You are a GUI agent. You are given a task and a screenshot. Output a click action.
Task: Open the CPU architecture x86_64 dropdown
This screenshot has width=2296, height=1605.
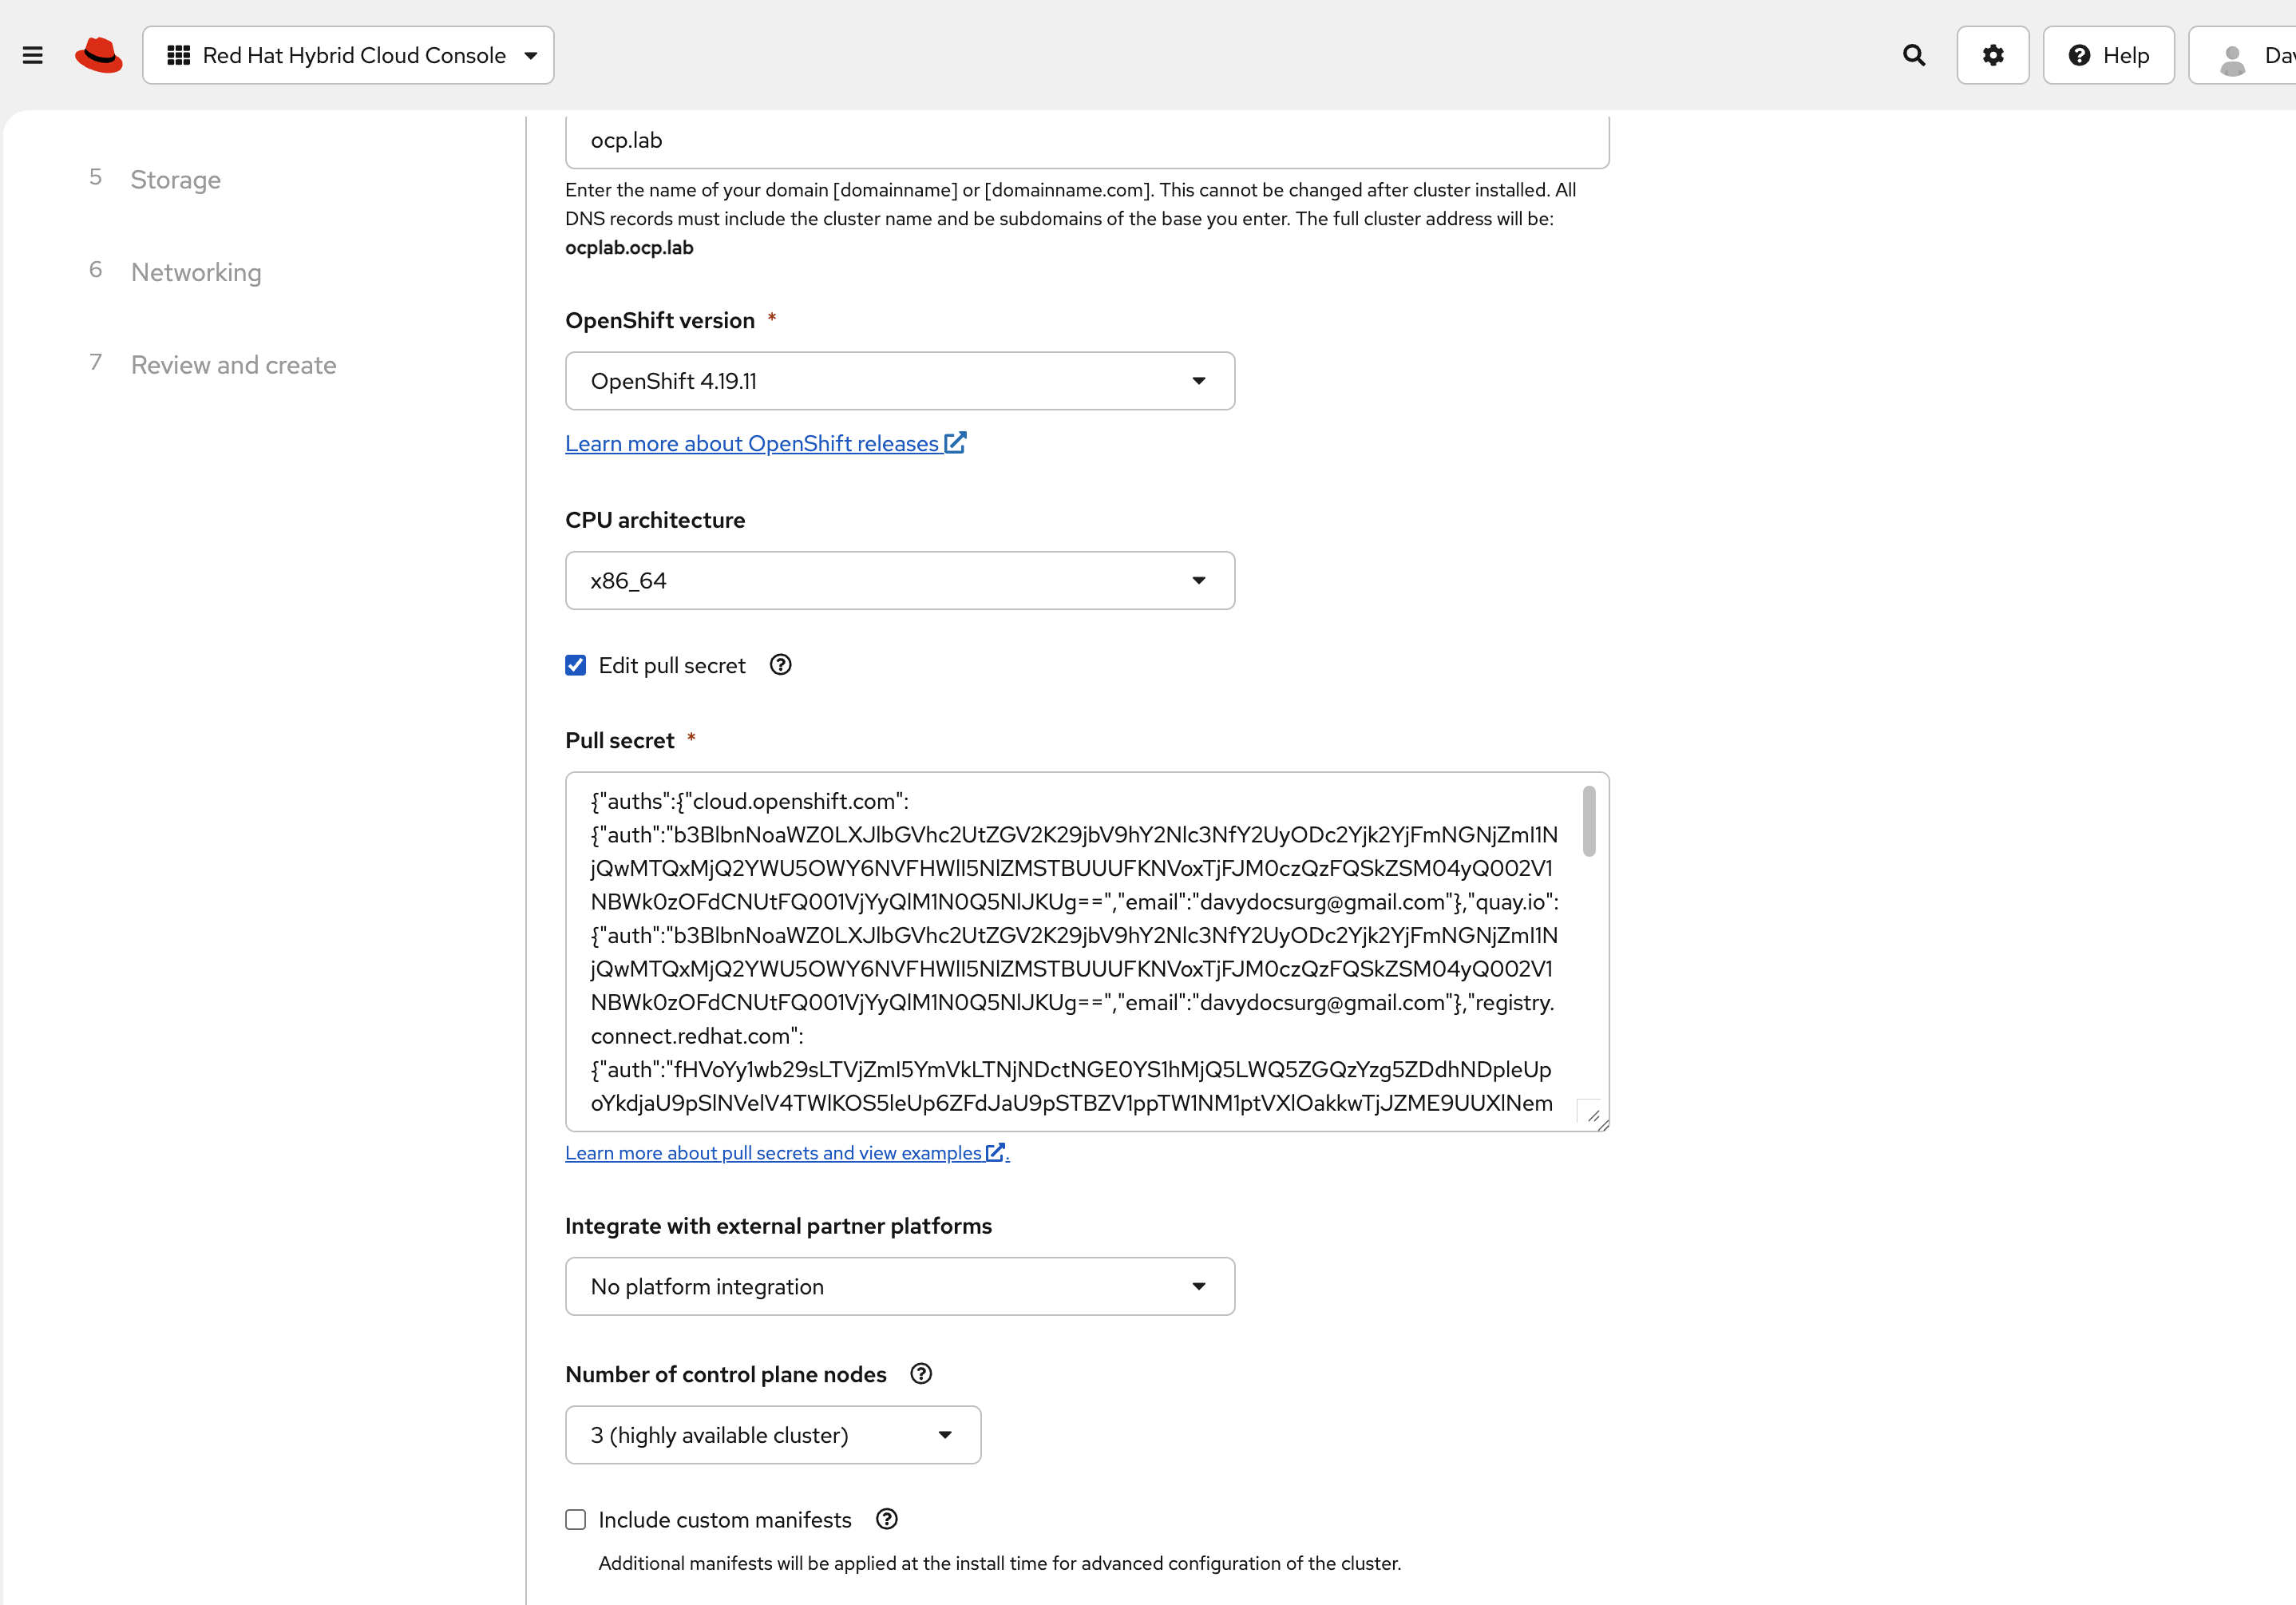899,580
